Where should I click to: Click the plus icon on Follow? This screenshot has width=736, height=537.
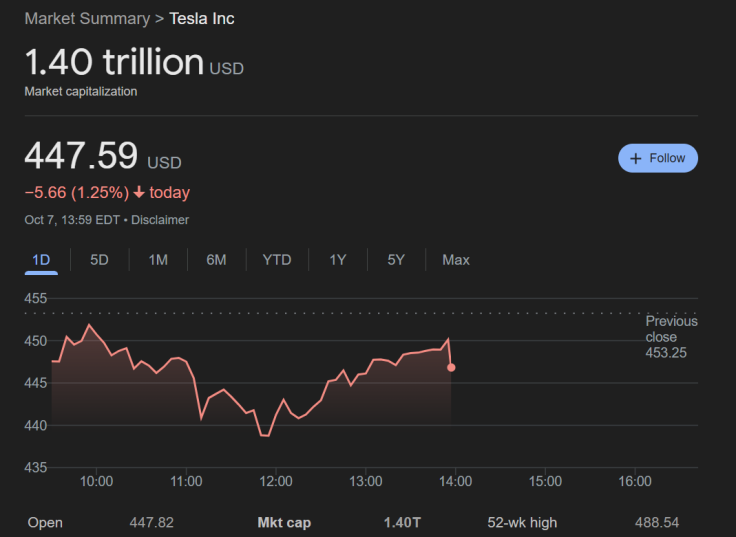tap(636, 158)
